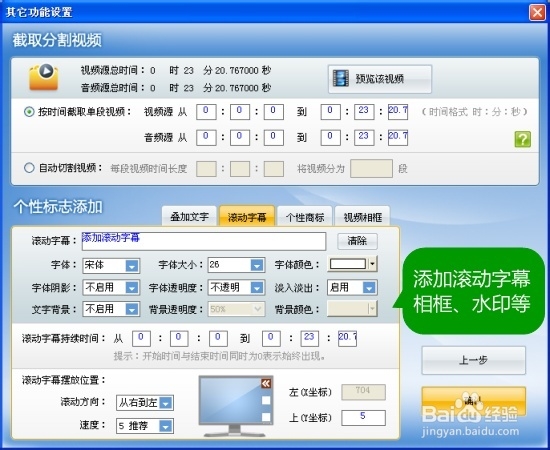
Task: Click video source start hour field
Action: (x=206, y=112)
